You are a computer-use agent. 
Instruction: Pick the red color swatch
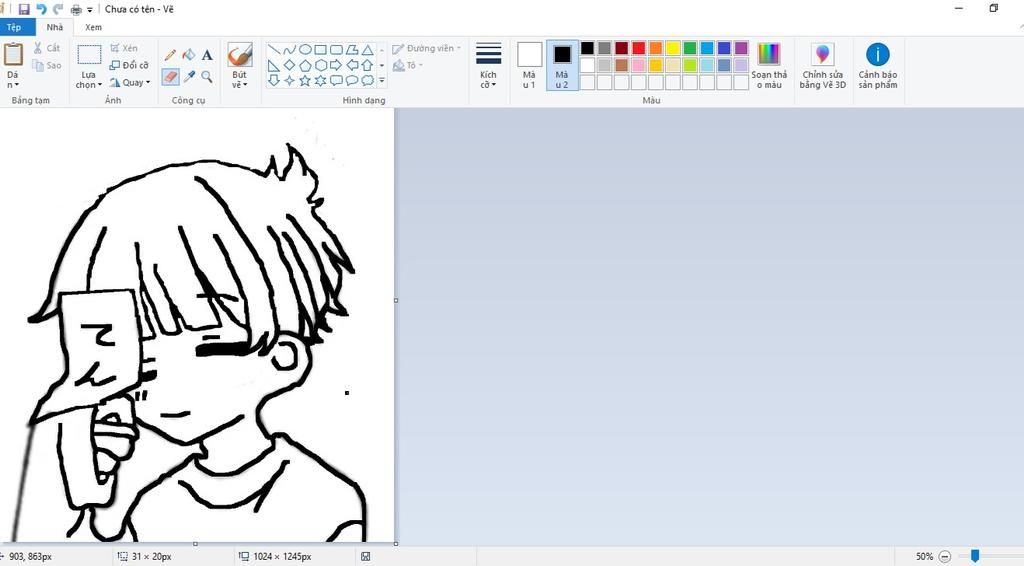click(639, 48)
